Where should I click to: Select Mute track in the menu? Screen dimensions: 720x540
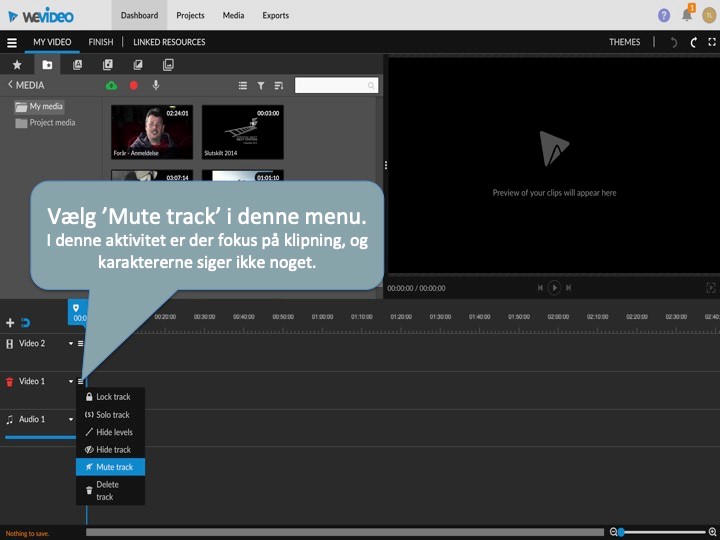tap(111, 467)
